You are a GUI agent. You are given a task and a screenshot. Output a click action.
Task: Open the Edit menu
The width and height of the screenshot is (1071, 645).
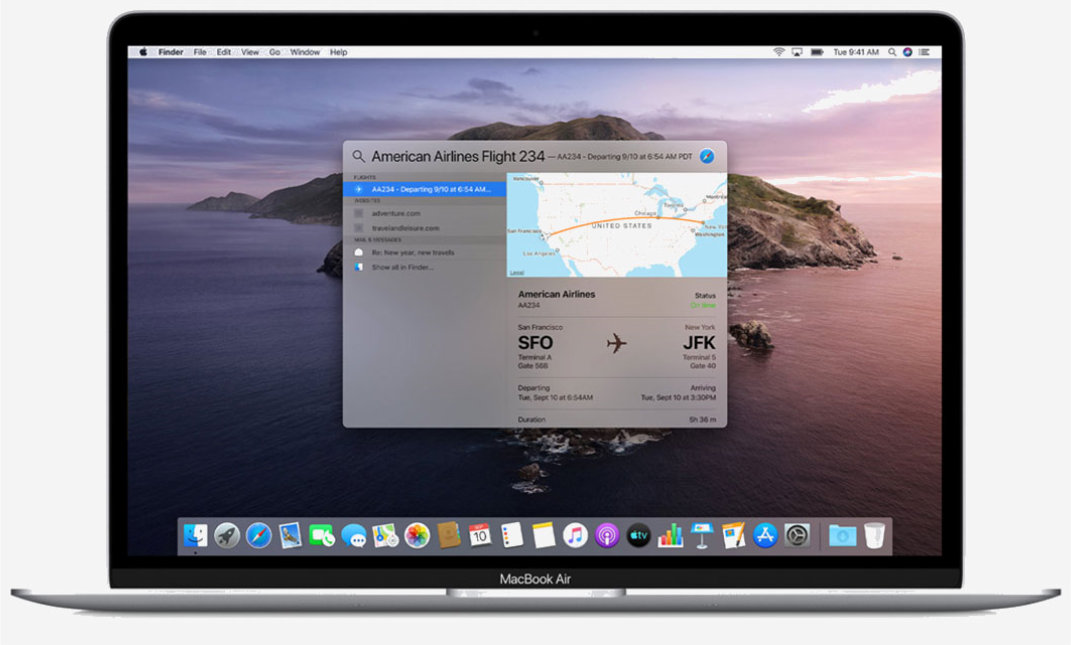coord(224,52)
